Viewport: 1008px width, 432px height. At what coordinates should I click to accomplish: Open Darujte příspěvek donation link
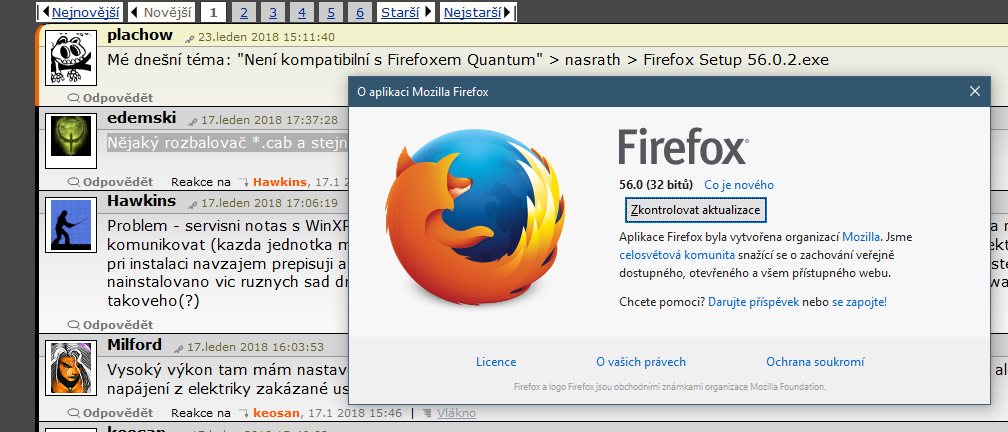click(x=753, y=302)
